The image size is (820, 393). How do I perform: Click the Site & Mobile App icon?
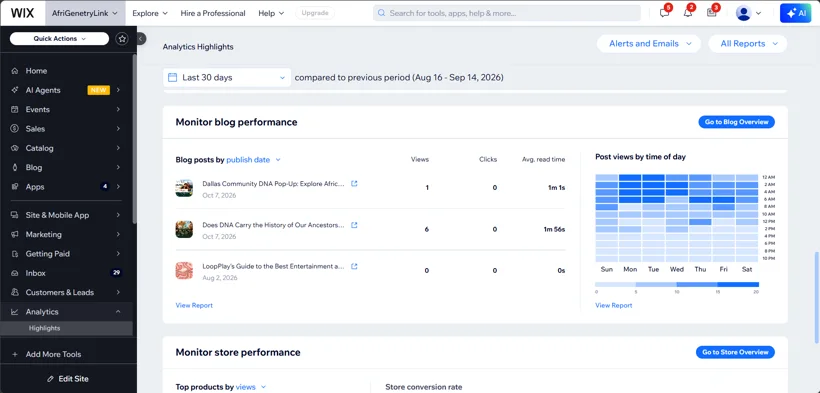(x=15, y=215)
